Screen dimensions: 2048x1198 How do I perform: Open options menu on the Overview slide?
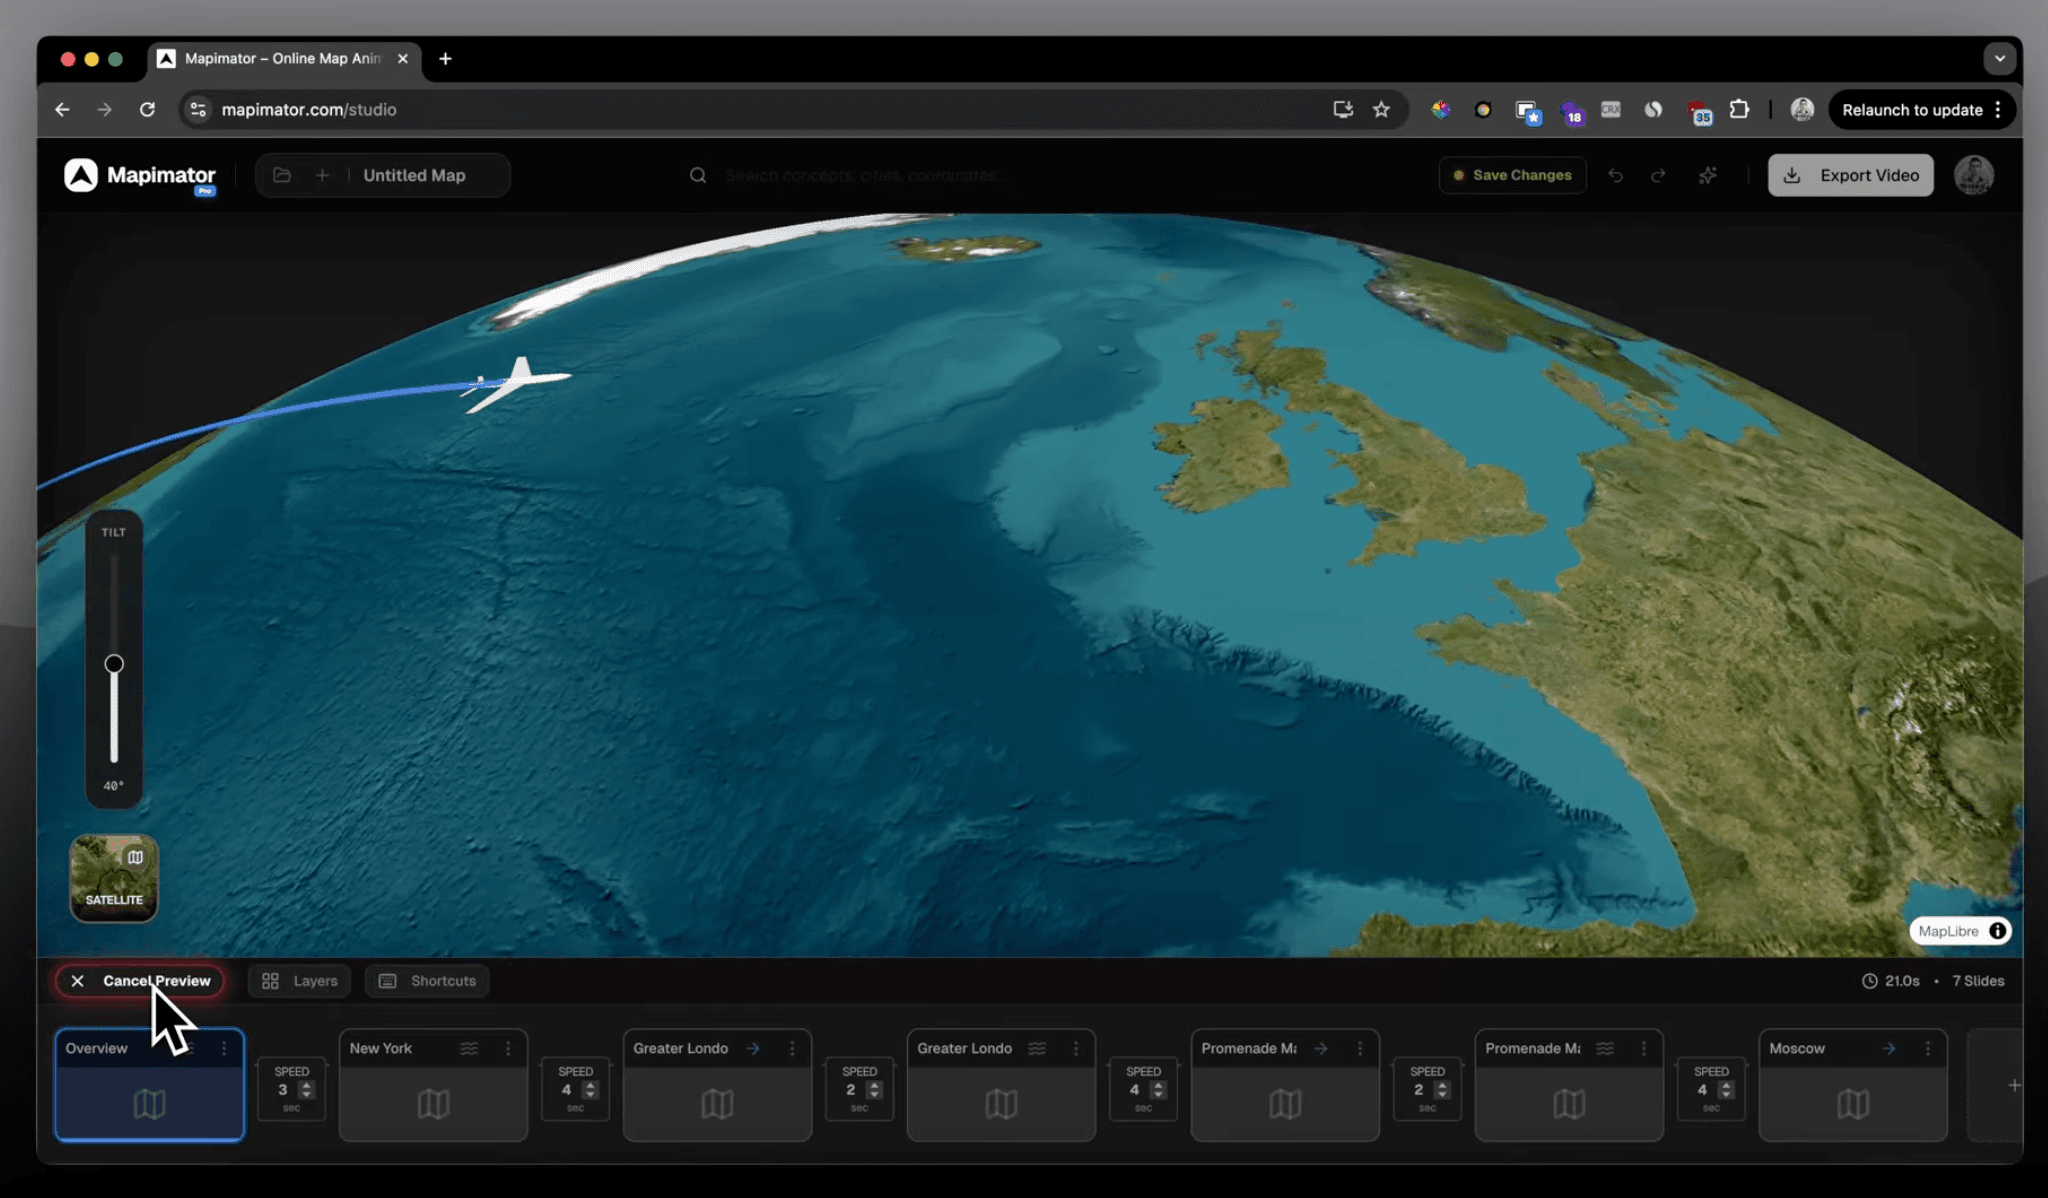pyautogui.click(x=224, y=1048)
